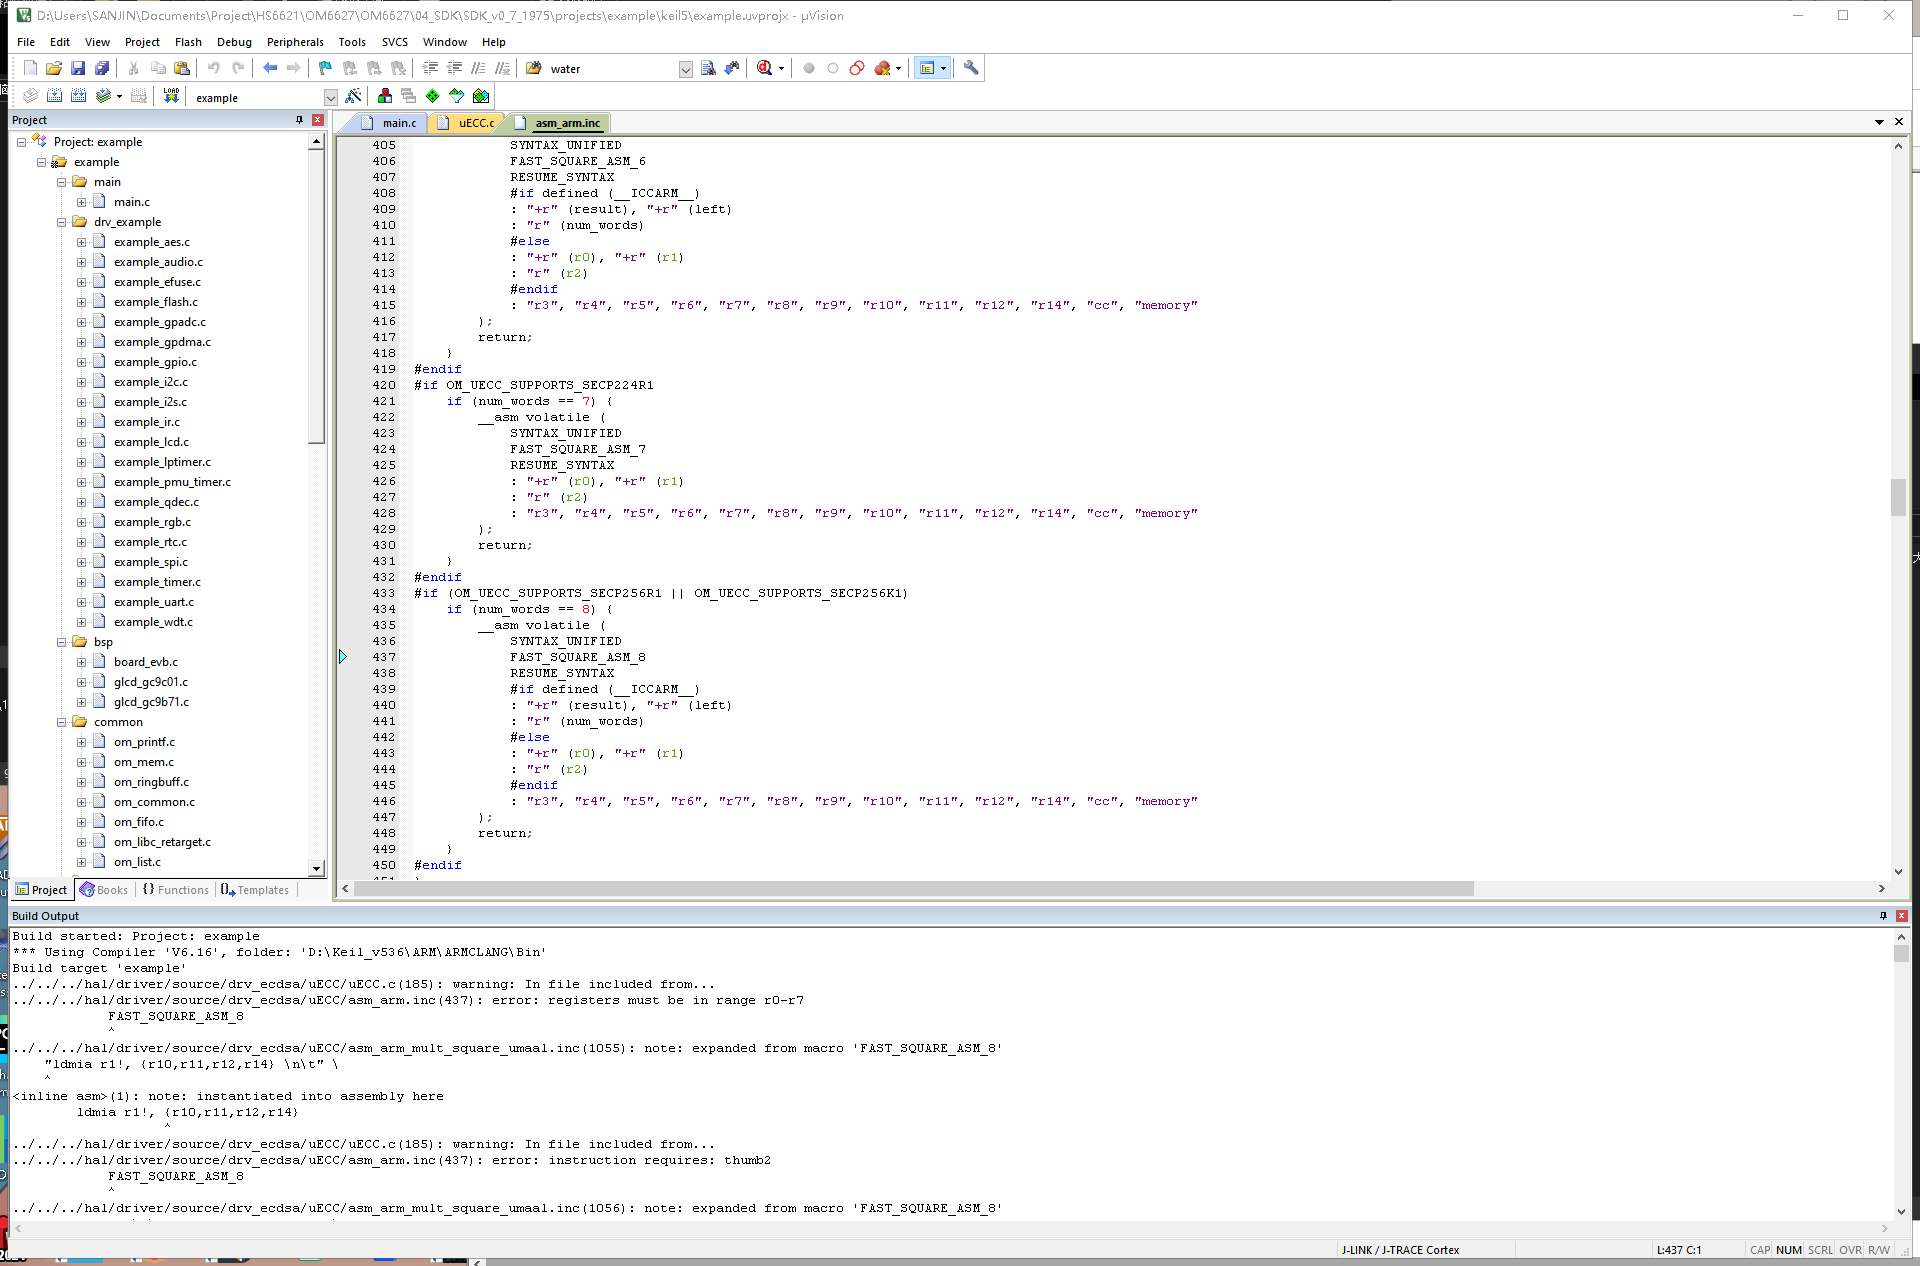Save the current file
Screen dimensions: 1920x1266
tap(78, 68)
